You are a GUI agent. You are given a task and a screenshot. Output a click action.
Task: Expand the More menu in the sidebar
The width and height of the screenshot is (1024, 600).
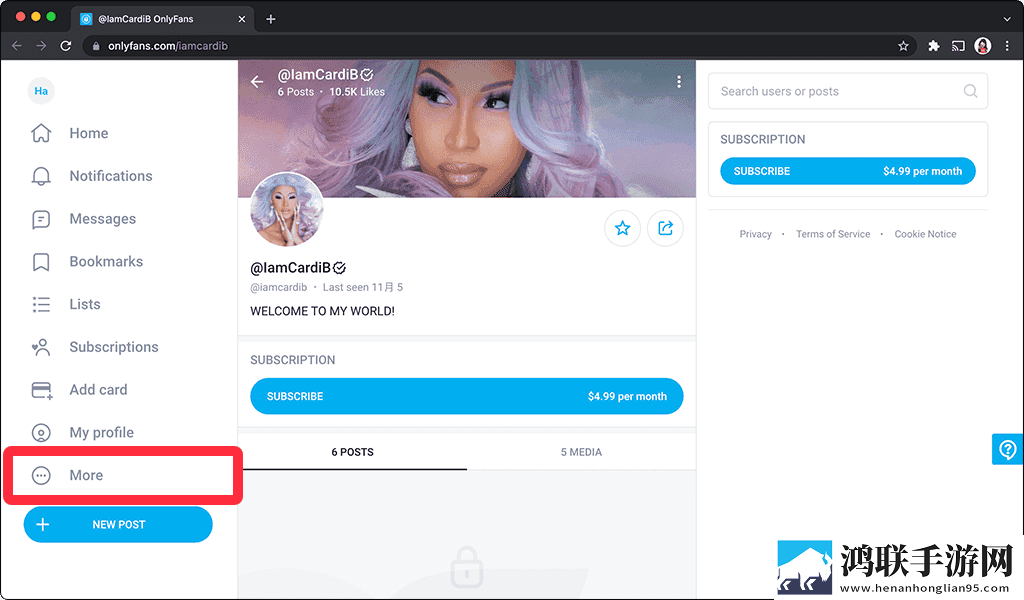point(67,475)
